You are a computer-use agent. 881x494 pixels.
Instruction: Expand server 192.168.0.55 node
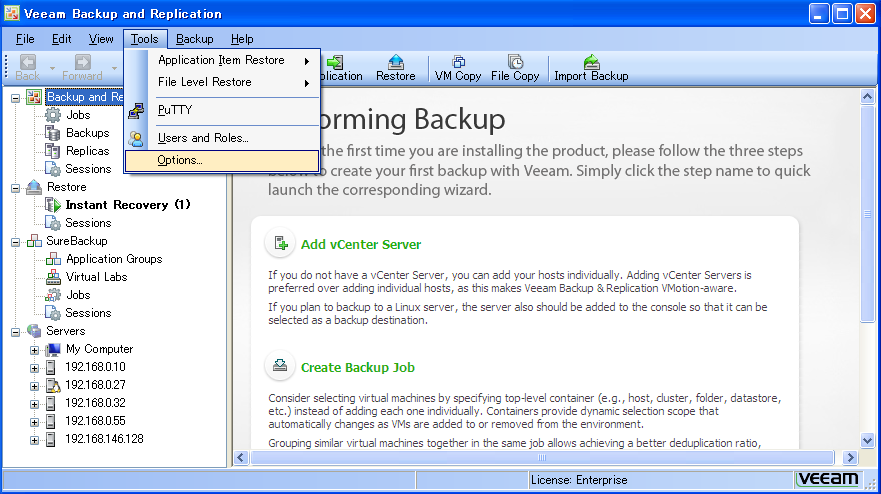(34, 422)
